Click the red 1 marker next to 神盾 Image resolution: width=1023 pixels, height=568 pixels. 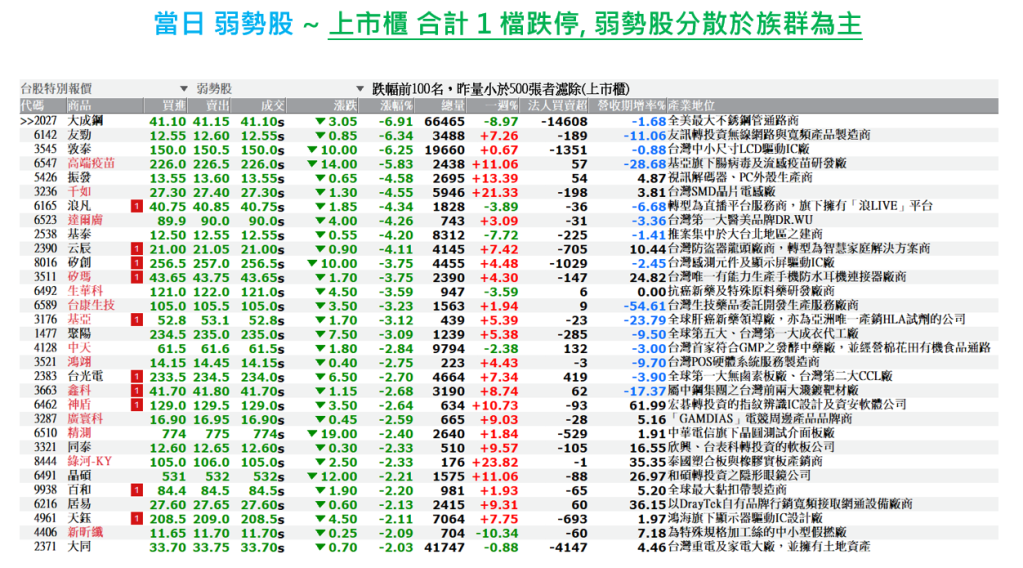(x=135, y=405)
